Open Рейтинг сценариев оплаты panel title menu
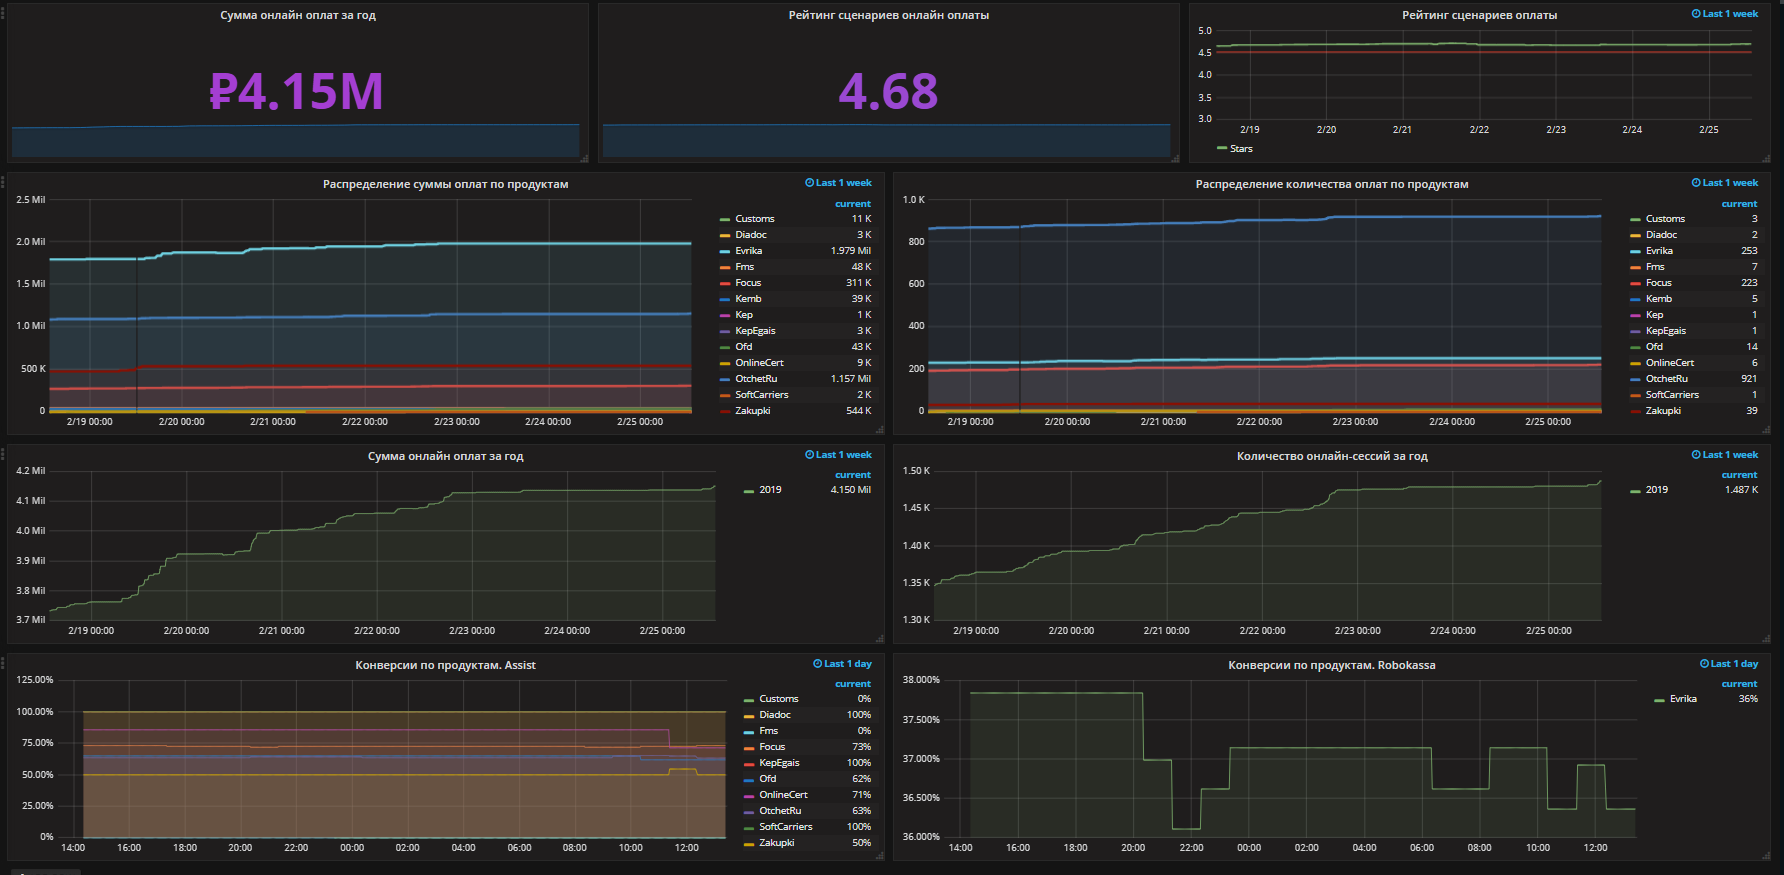The image size is (1784, 875). (x=1479, y=15)
